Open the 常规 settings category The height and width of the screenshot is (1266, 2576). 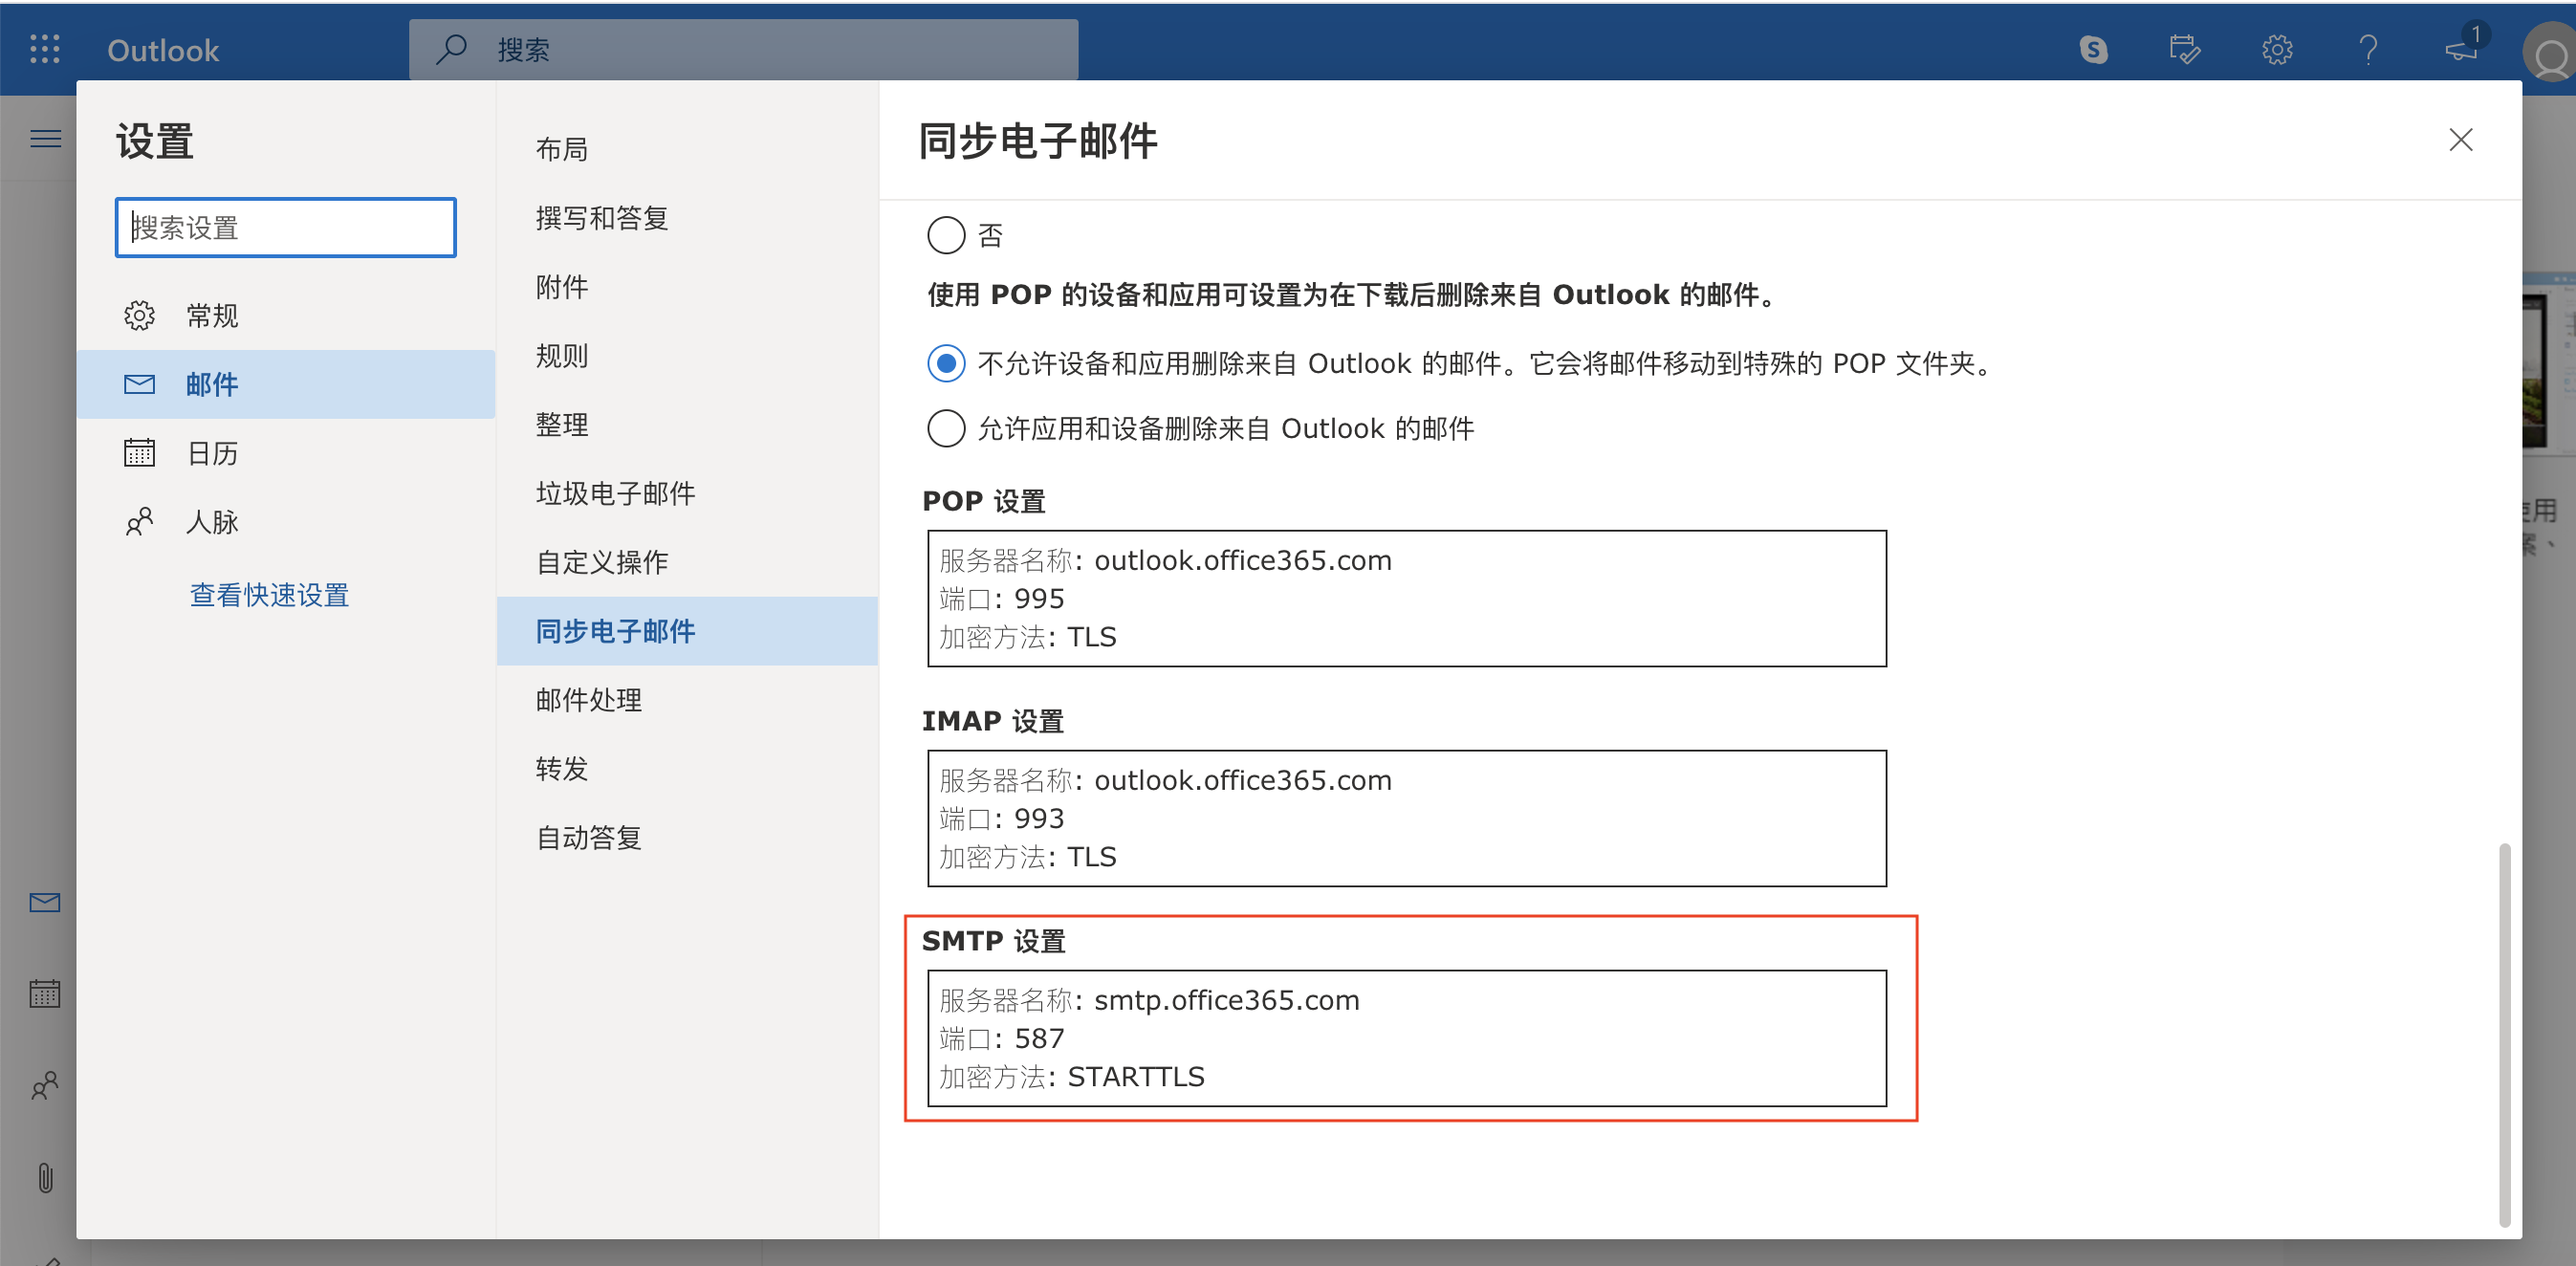tap(285, 315)
